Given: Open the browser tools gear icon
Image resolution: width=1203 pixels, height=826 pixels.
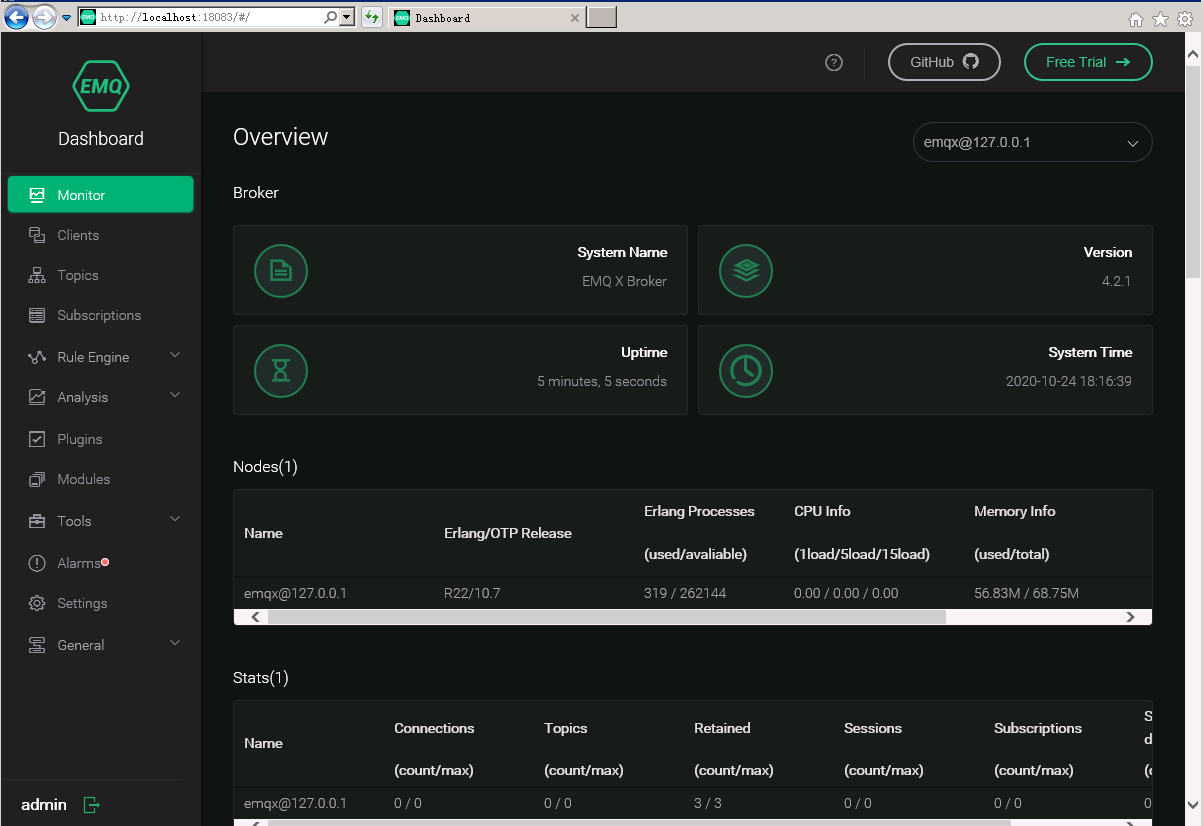Looking at the screenshot, I should [x=1185, y=19].
